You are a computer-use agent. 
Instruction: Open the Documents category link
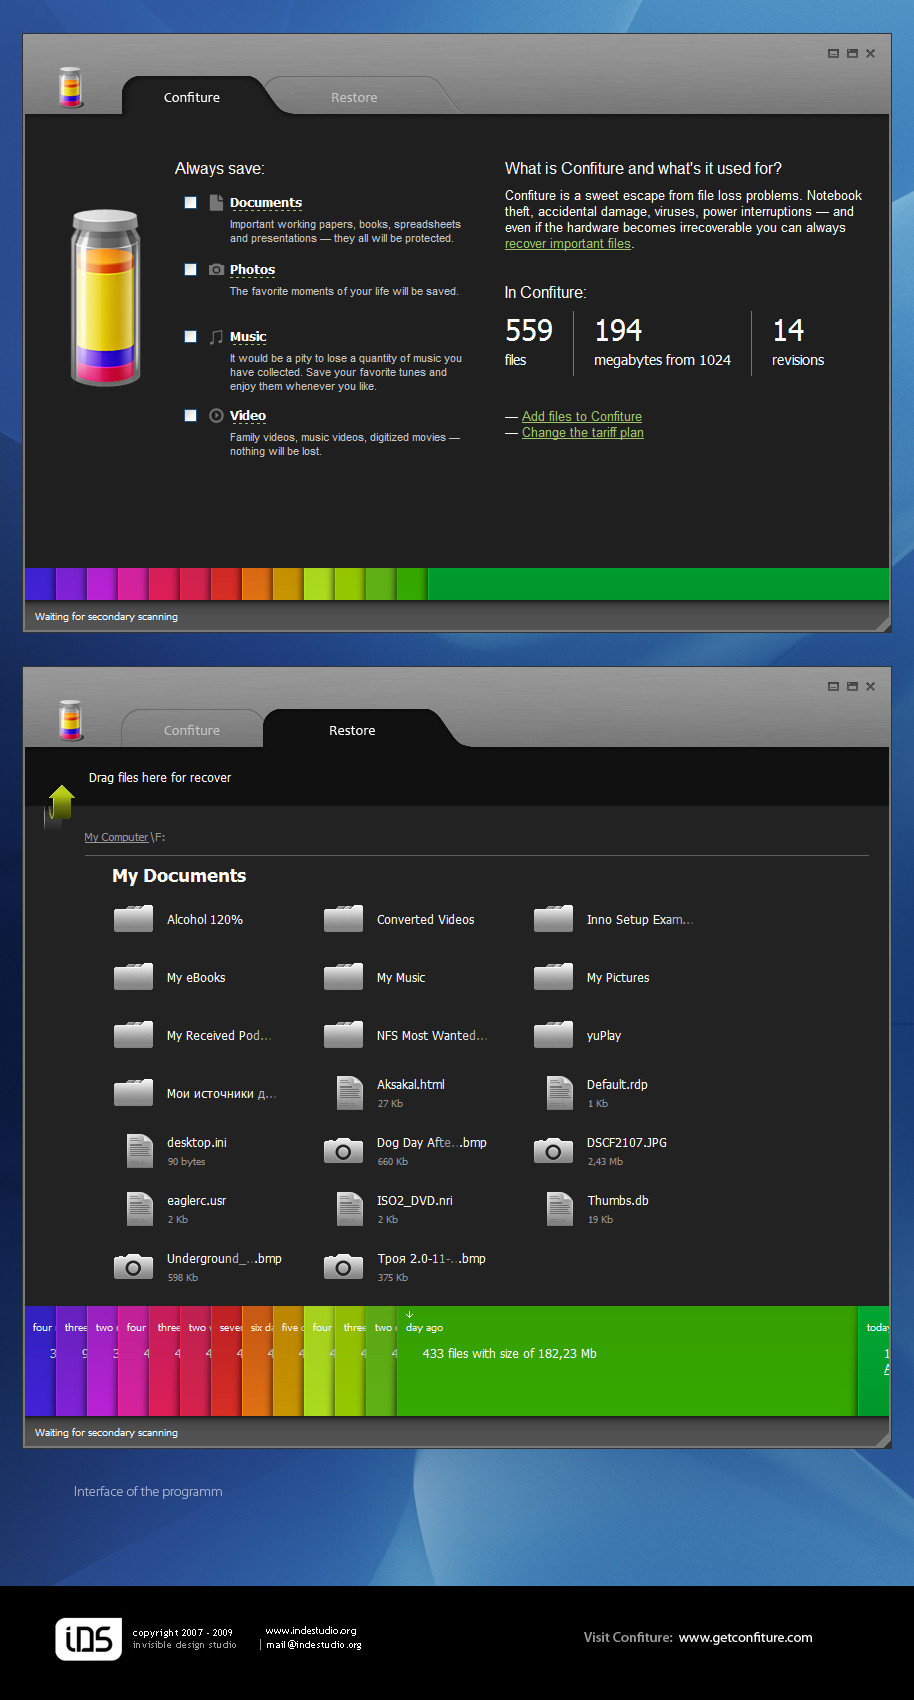[x=266, y=203]
